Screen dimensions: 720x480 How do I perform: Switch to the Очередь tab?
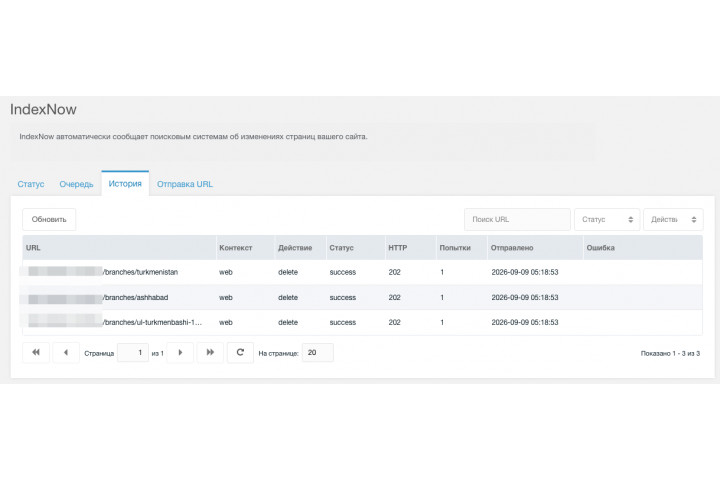[76, 184]
